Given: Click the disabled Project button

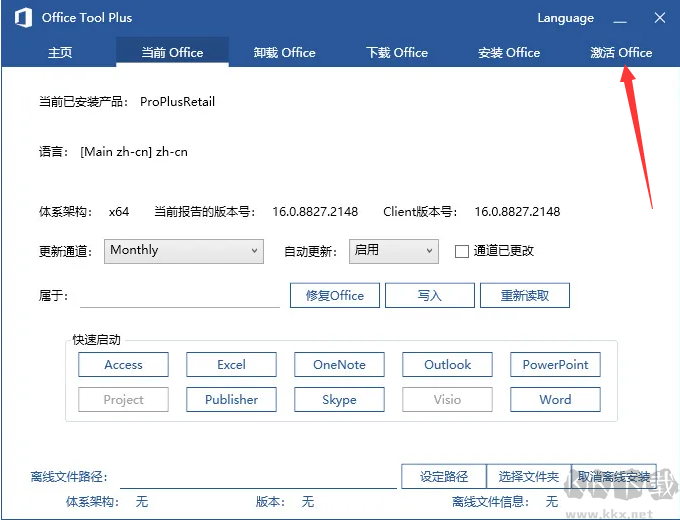Looking at the screenshot, I should coord(124,400).
